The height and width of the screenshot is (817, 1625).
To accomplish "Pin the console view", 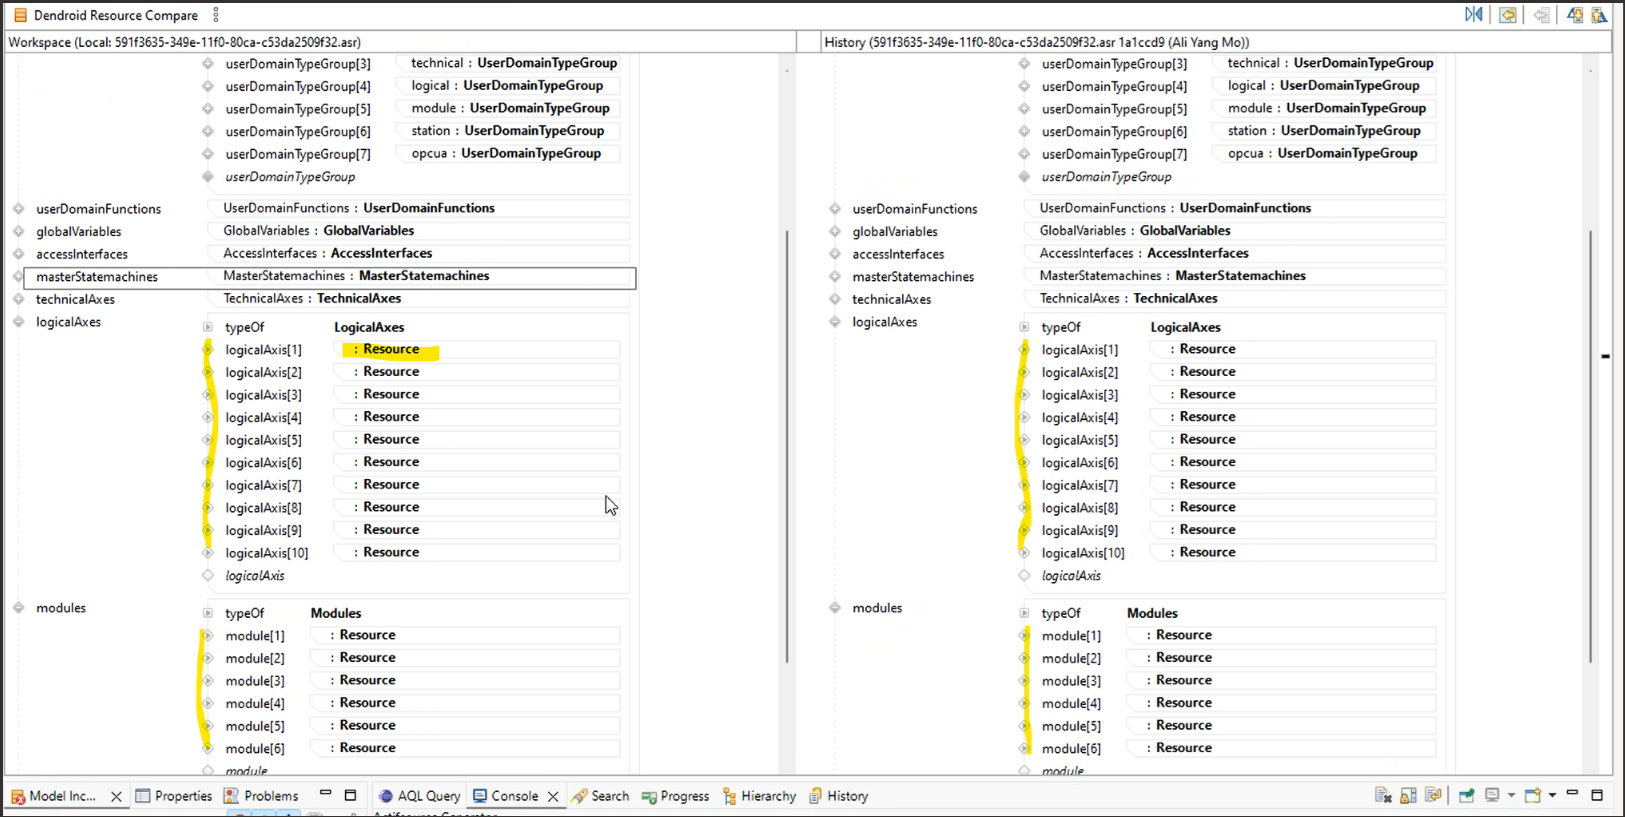I will tap(1467, 796).
